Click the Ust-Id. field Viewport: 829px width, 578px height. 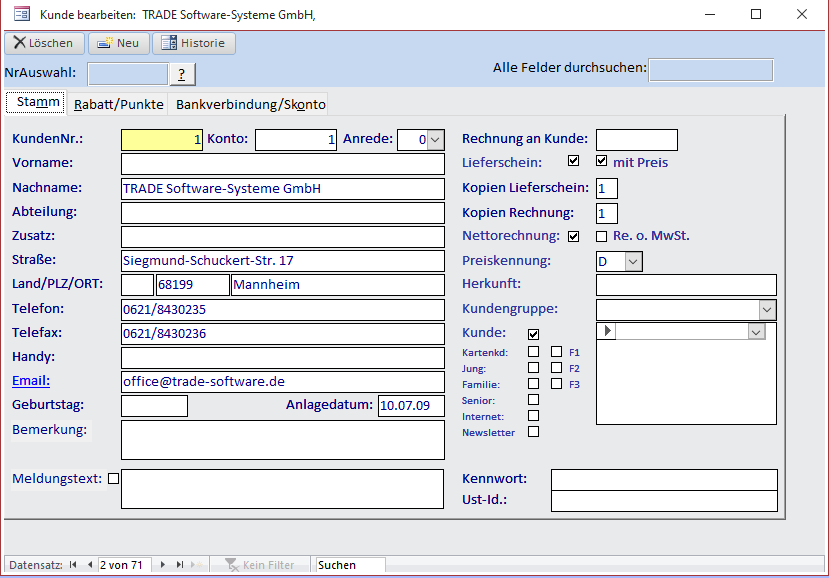click(665, 501)
